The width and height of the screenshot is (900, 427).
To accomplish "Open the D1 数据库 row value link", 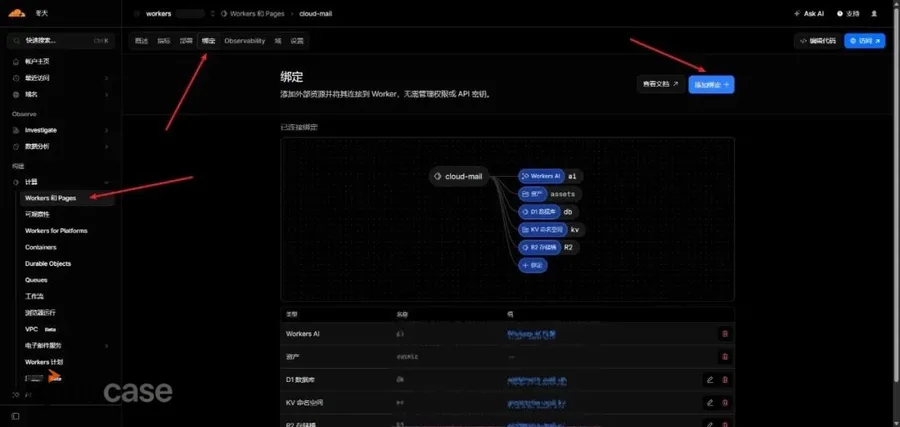I will click(537, 380).
